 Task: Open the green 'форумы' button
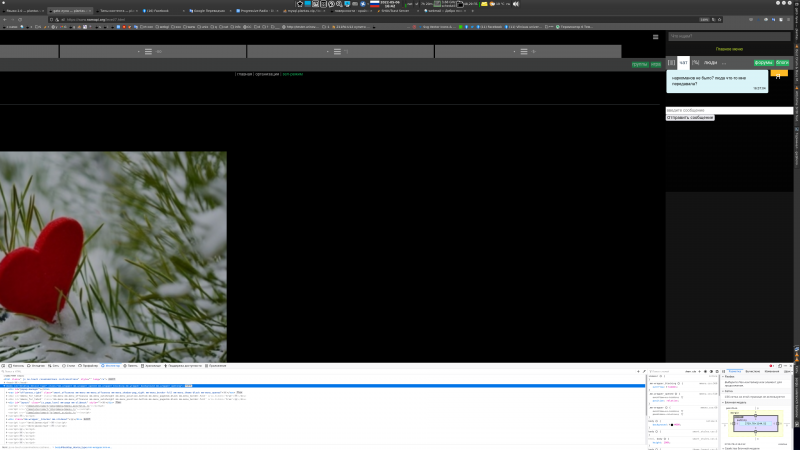coord(763,63)
